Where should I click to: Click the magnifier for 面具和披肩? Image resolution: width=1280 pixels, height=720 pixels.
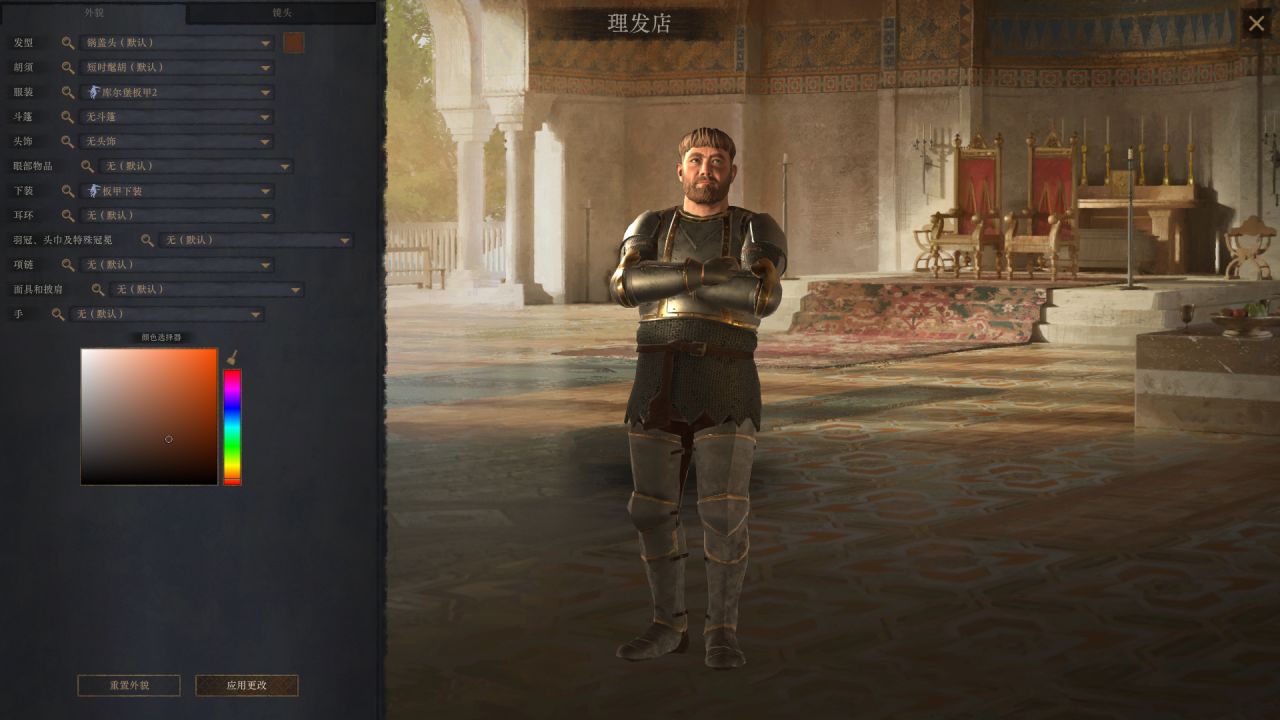98,290
